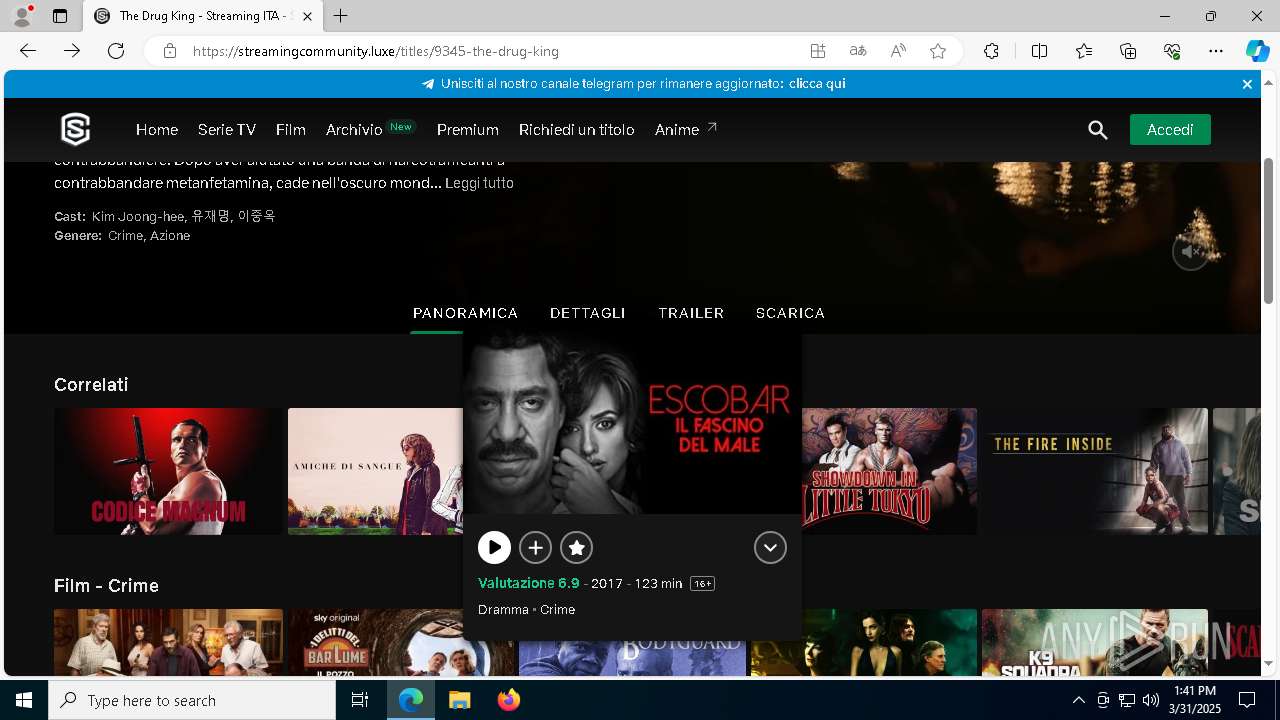Image resolution: width=1280 pixels, height=720 pixels.
Task: Open browser collections icon
Action: coord(1128,51)
